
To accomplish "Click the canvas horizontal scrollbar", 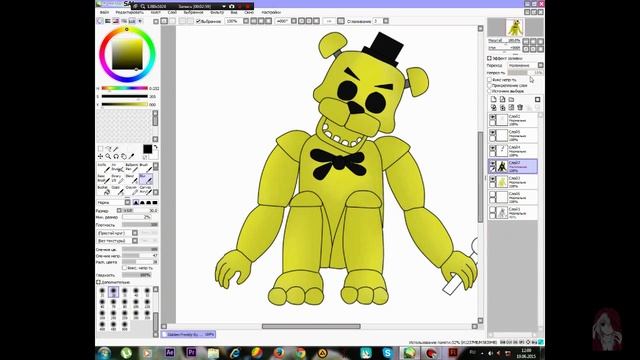I will [x=311, y=326].
